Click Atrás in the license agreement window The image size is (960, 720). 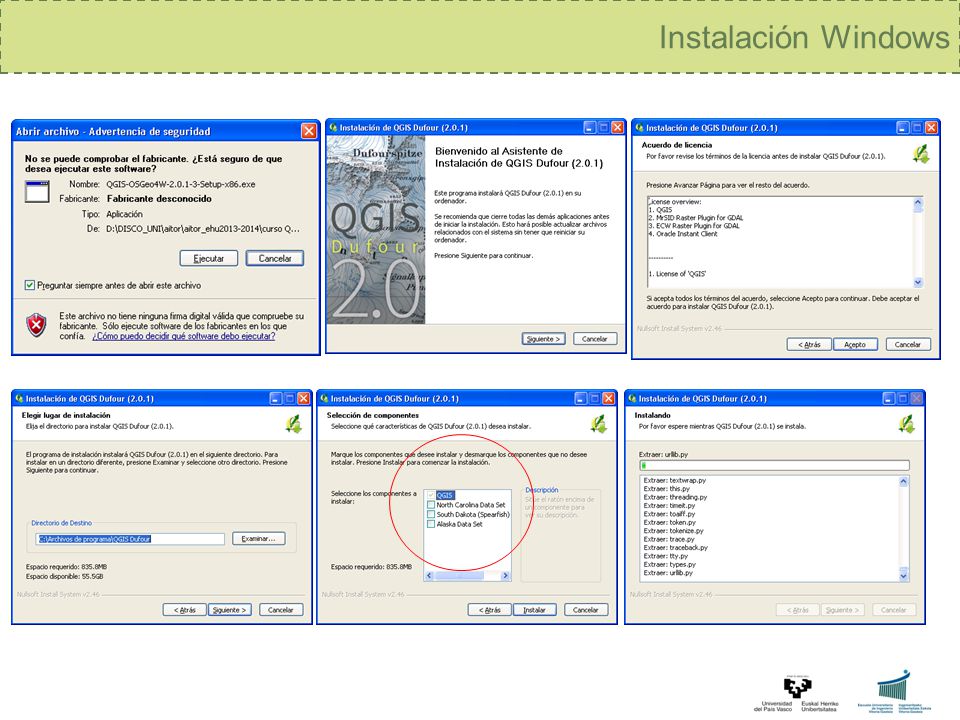(x=809, y=344)
